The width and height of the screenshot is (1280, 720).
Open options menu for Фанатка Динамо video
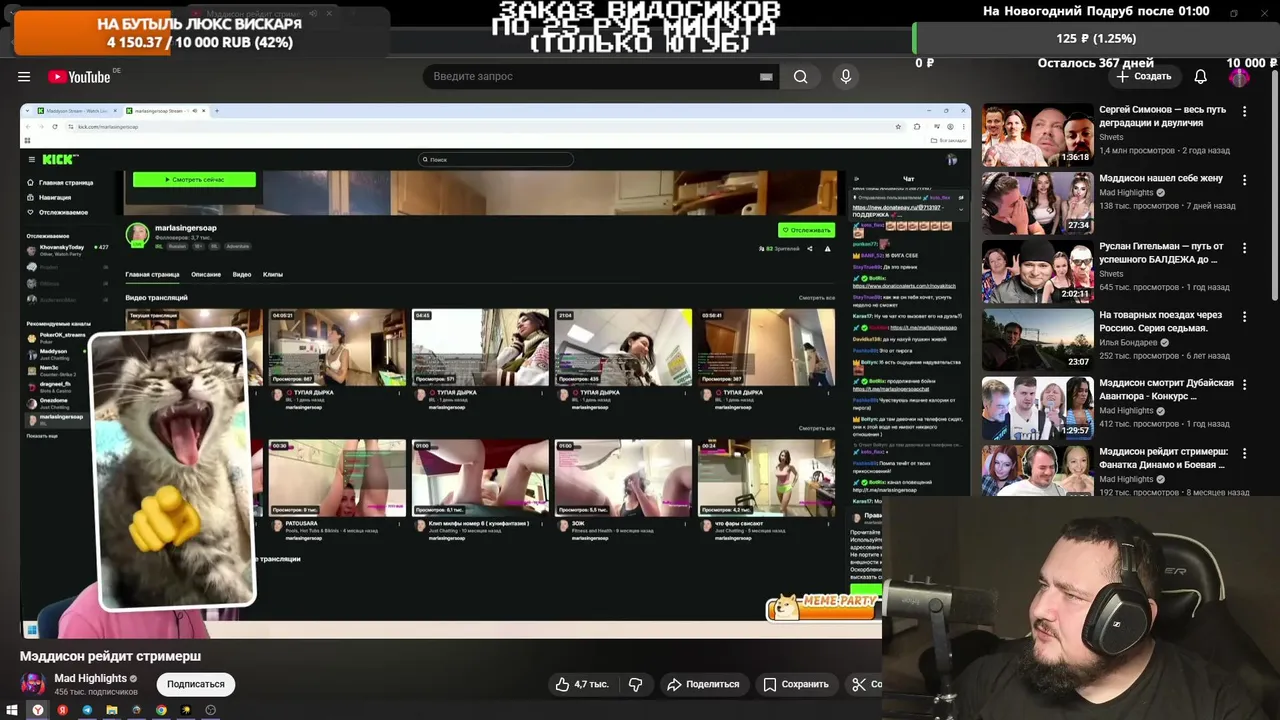pyautogui.click(x=1244, y=453)
